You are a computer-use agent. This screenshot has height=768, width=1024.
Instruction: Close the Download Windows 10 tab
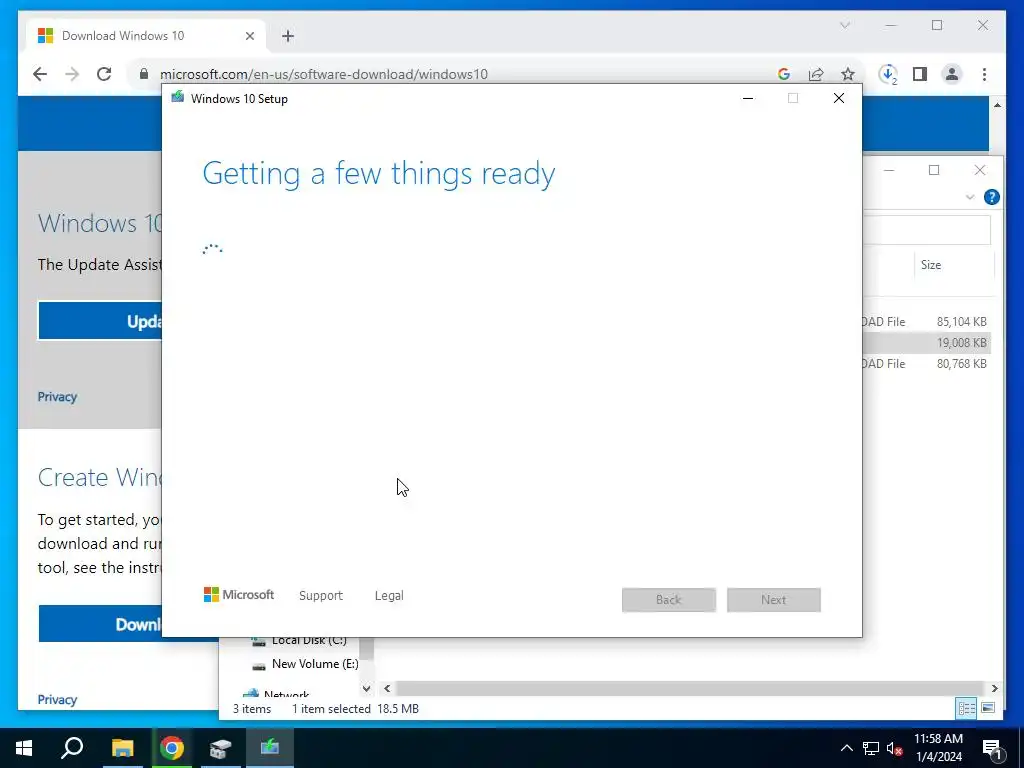click(x=249, y=36)
